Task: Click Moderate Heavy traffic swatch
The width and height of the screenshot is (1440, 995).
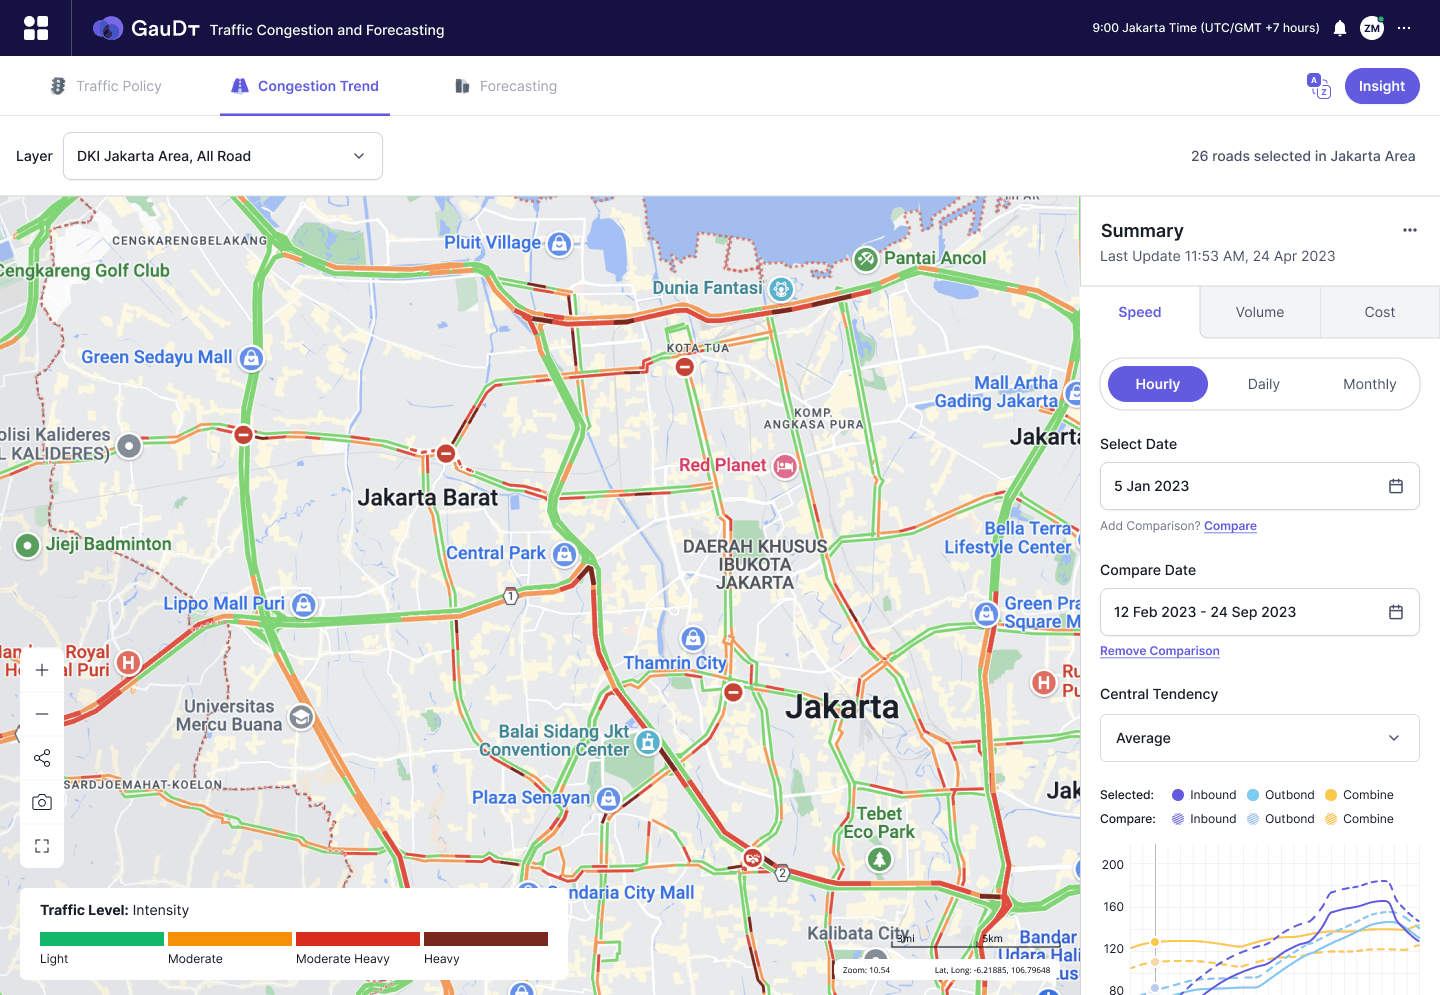Action: click(x=358, y=939)
